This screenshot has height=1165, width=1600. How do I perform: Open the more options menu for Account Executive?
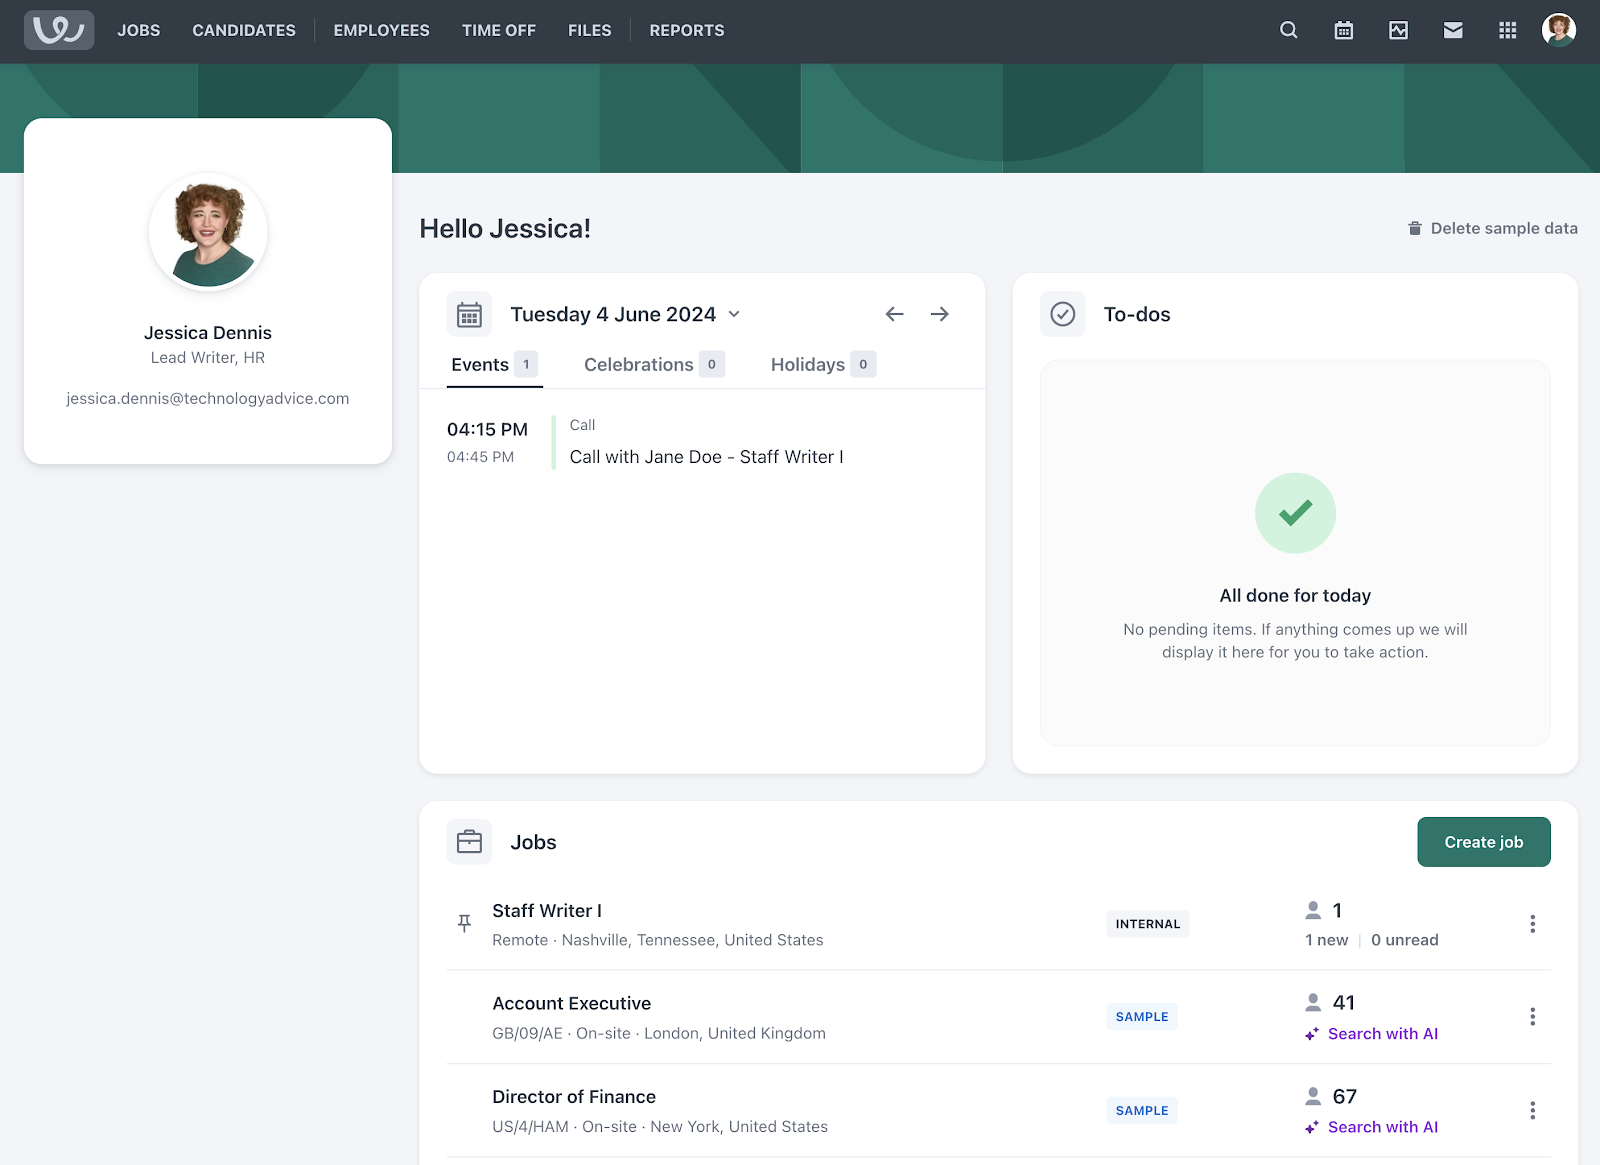[x=1532, y=1017]
